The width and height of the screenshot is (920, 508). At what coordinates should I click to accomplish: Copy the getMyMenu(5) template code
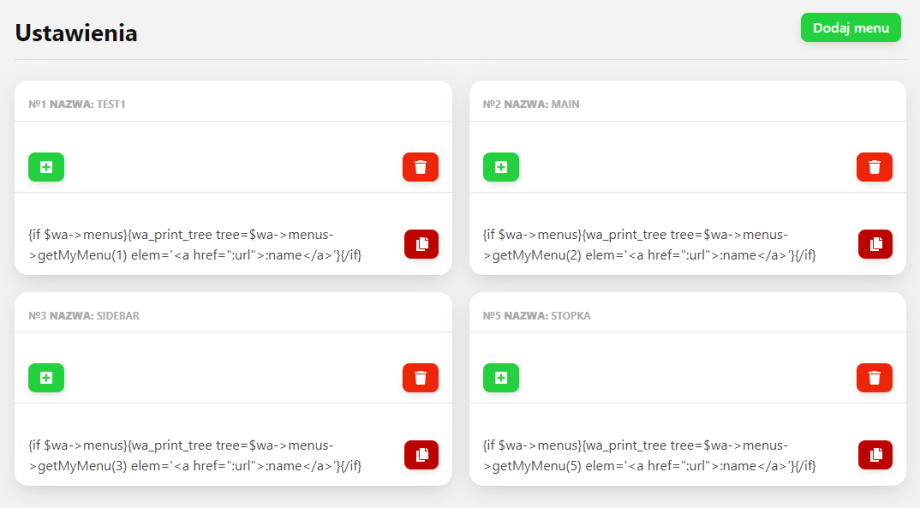tap(875, 455)
